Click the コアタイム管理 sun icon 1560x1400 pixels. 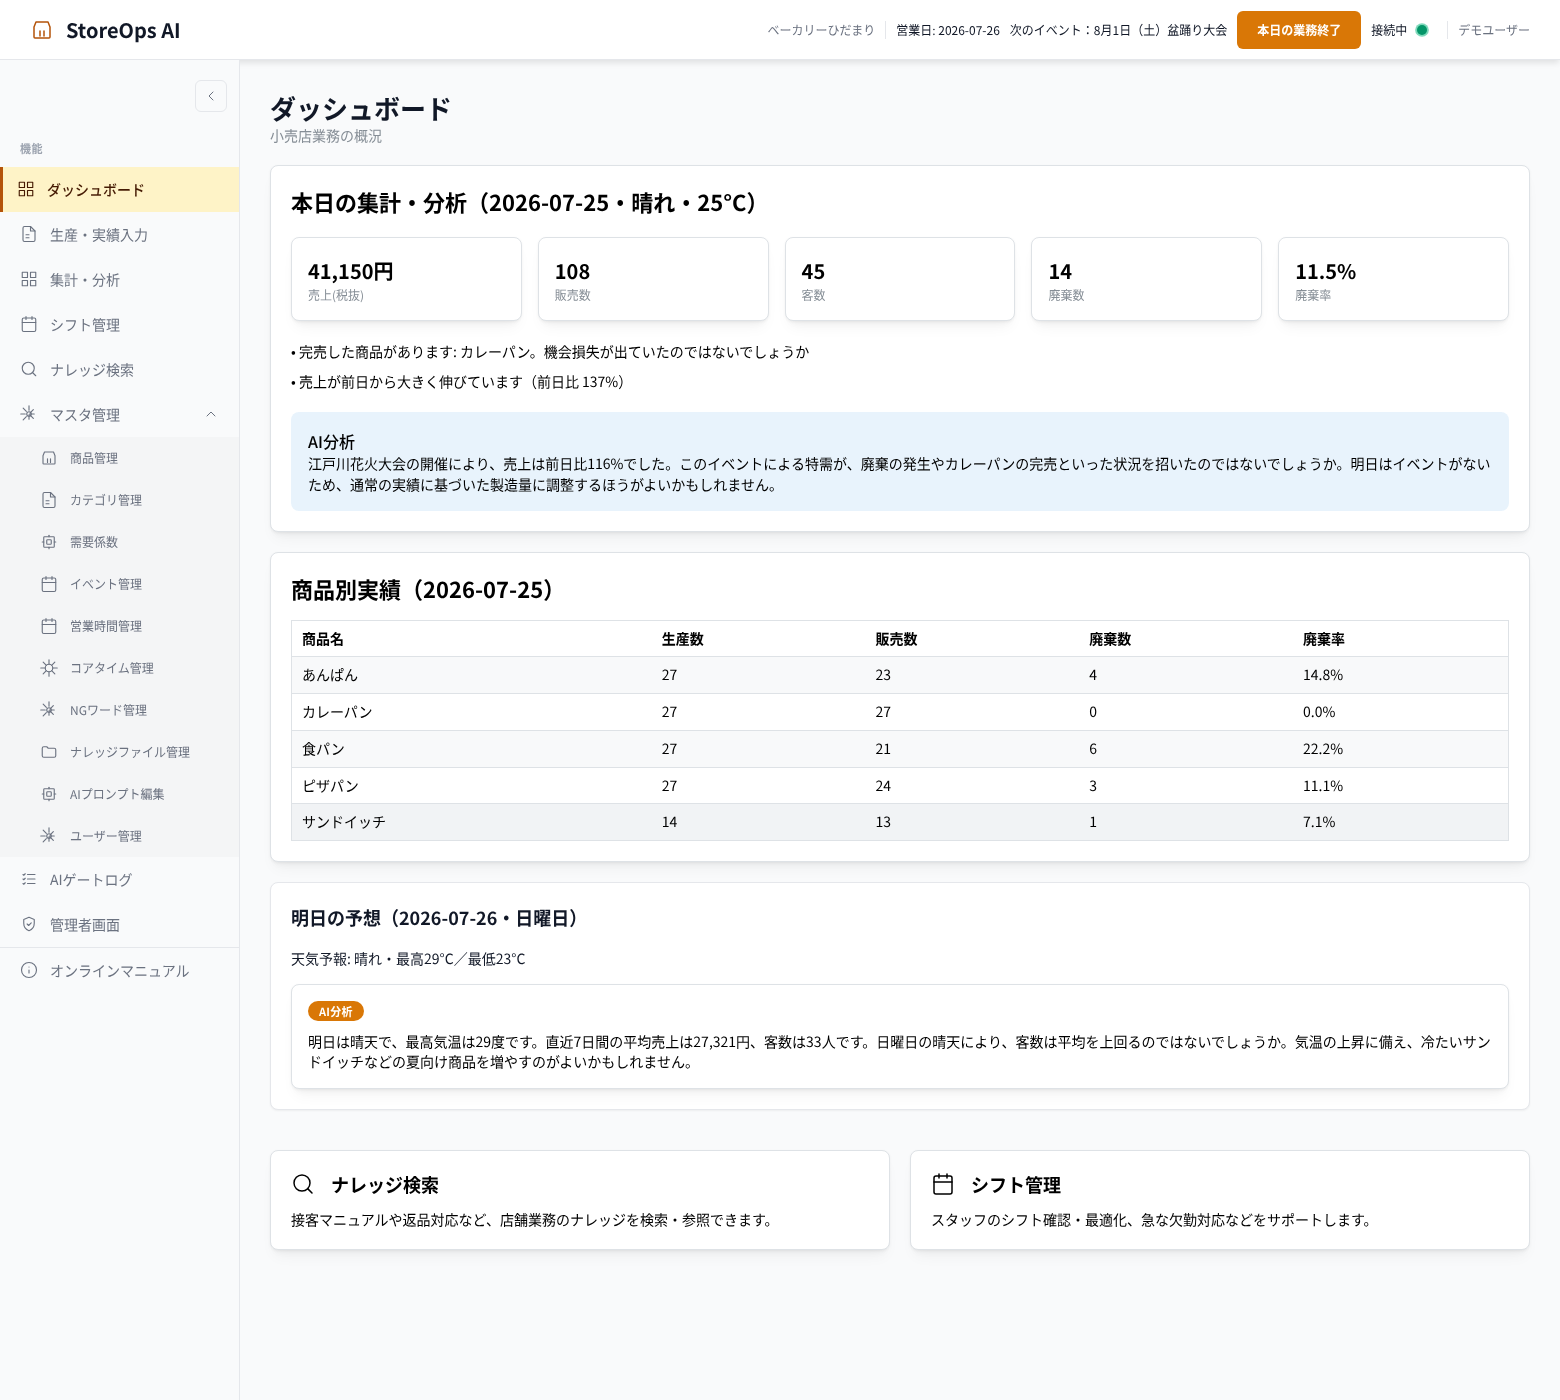(x=49, y=668)
